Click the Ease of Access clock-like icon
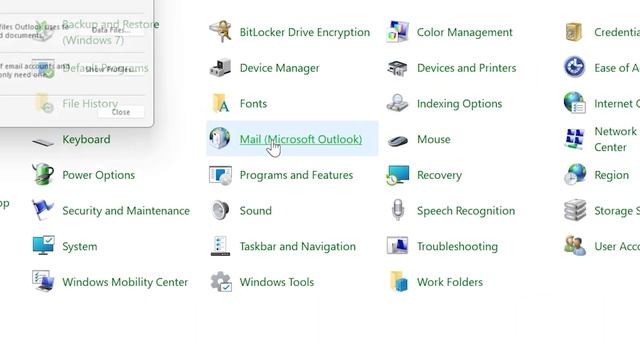The height and width of the screenshot is (360, 640). pyautogui.click(x=575, y=67)
